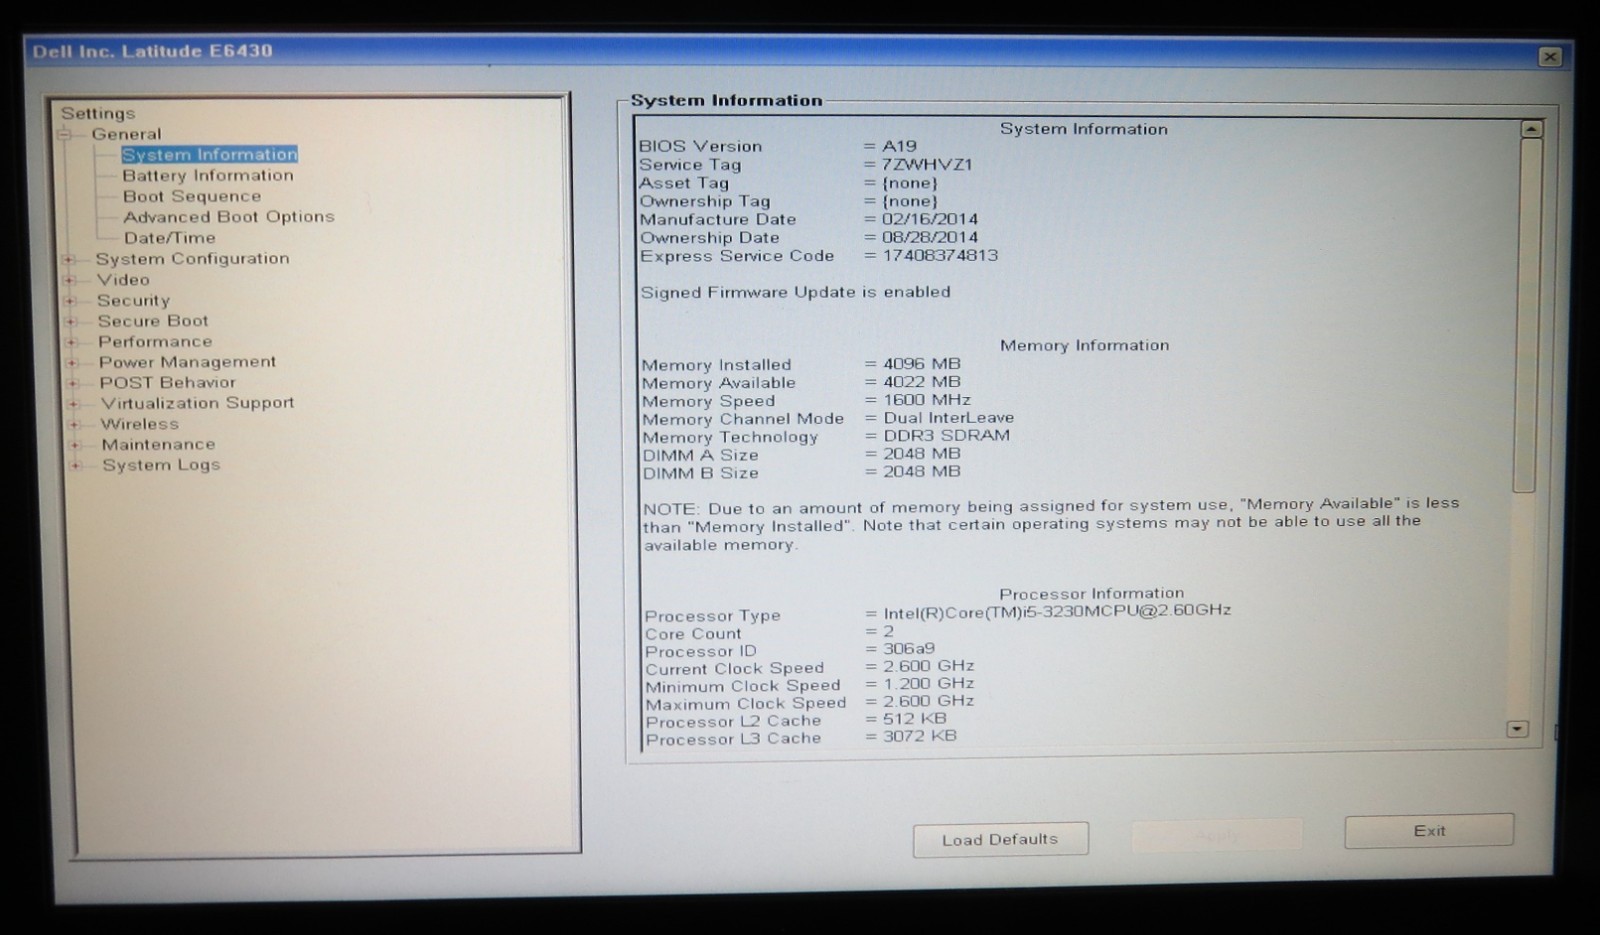Expand the Maintenance node

point(75,445)
